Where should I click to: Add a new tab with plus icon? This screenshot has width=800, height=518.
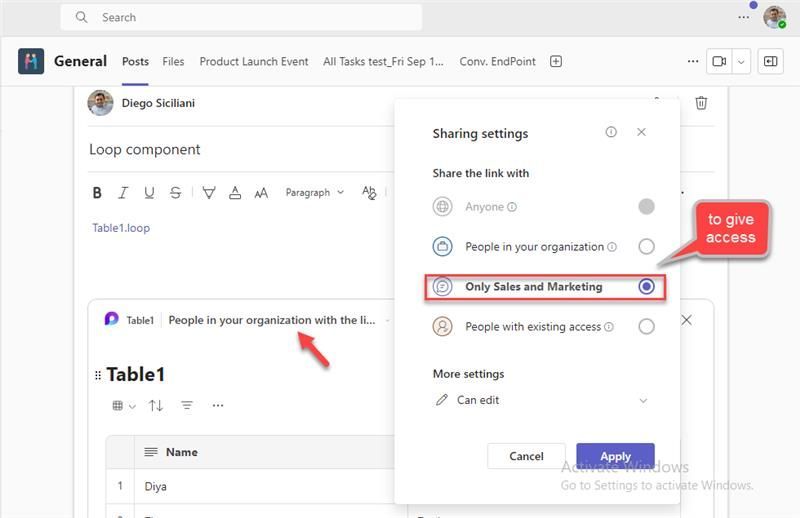(556, 61)
